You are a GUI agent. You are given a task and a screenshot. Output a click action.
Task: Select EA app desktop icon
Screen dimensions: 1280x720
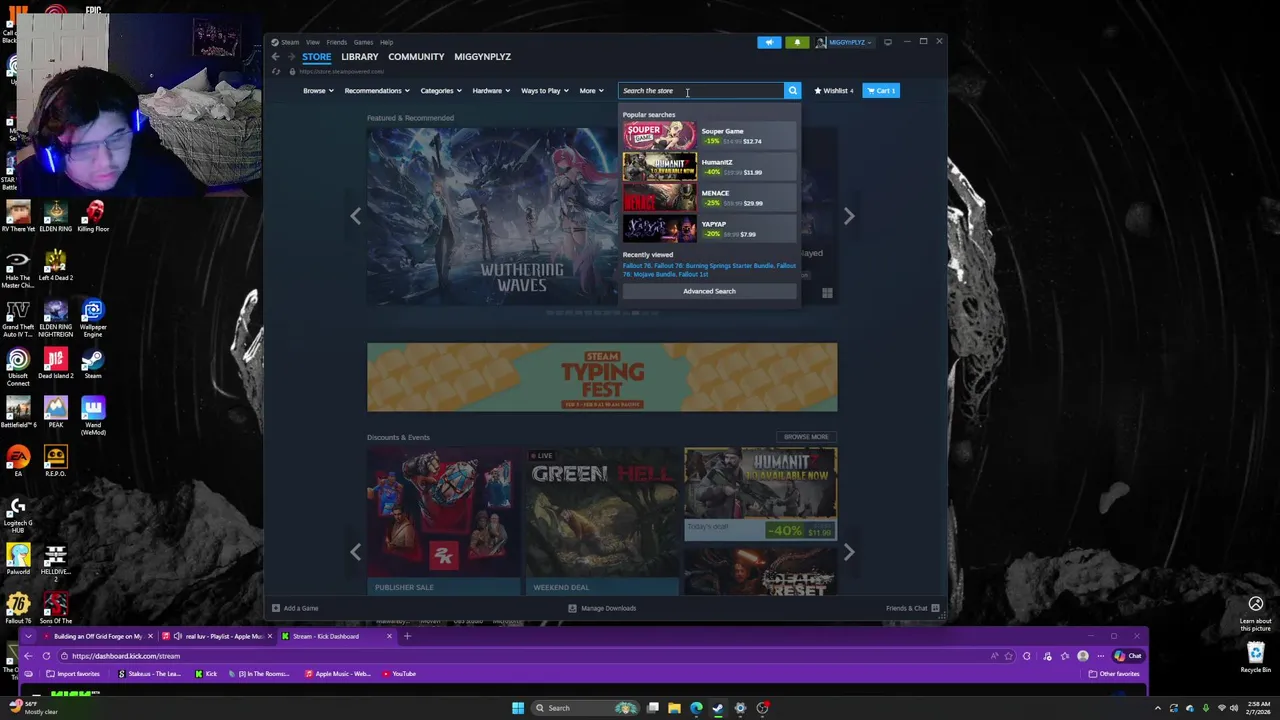click(x=18, y=461)
